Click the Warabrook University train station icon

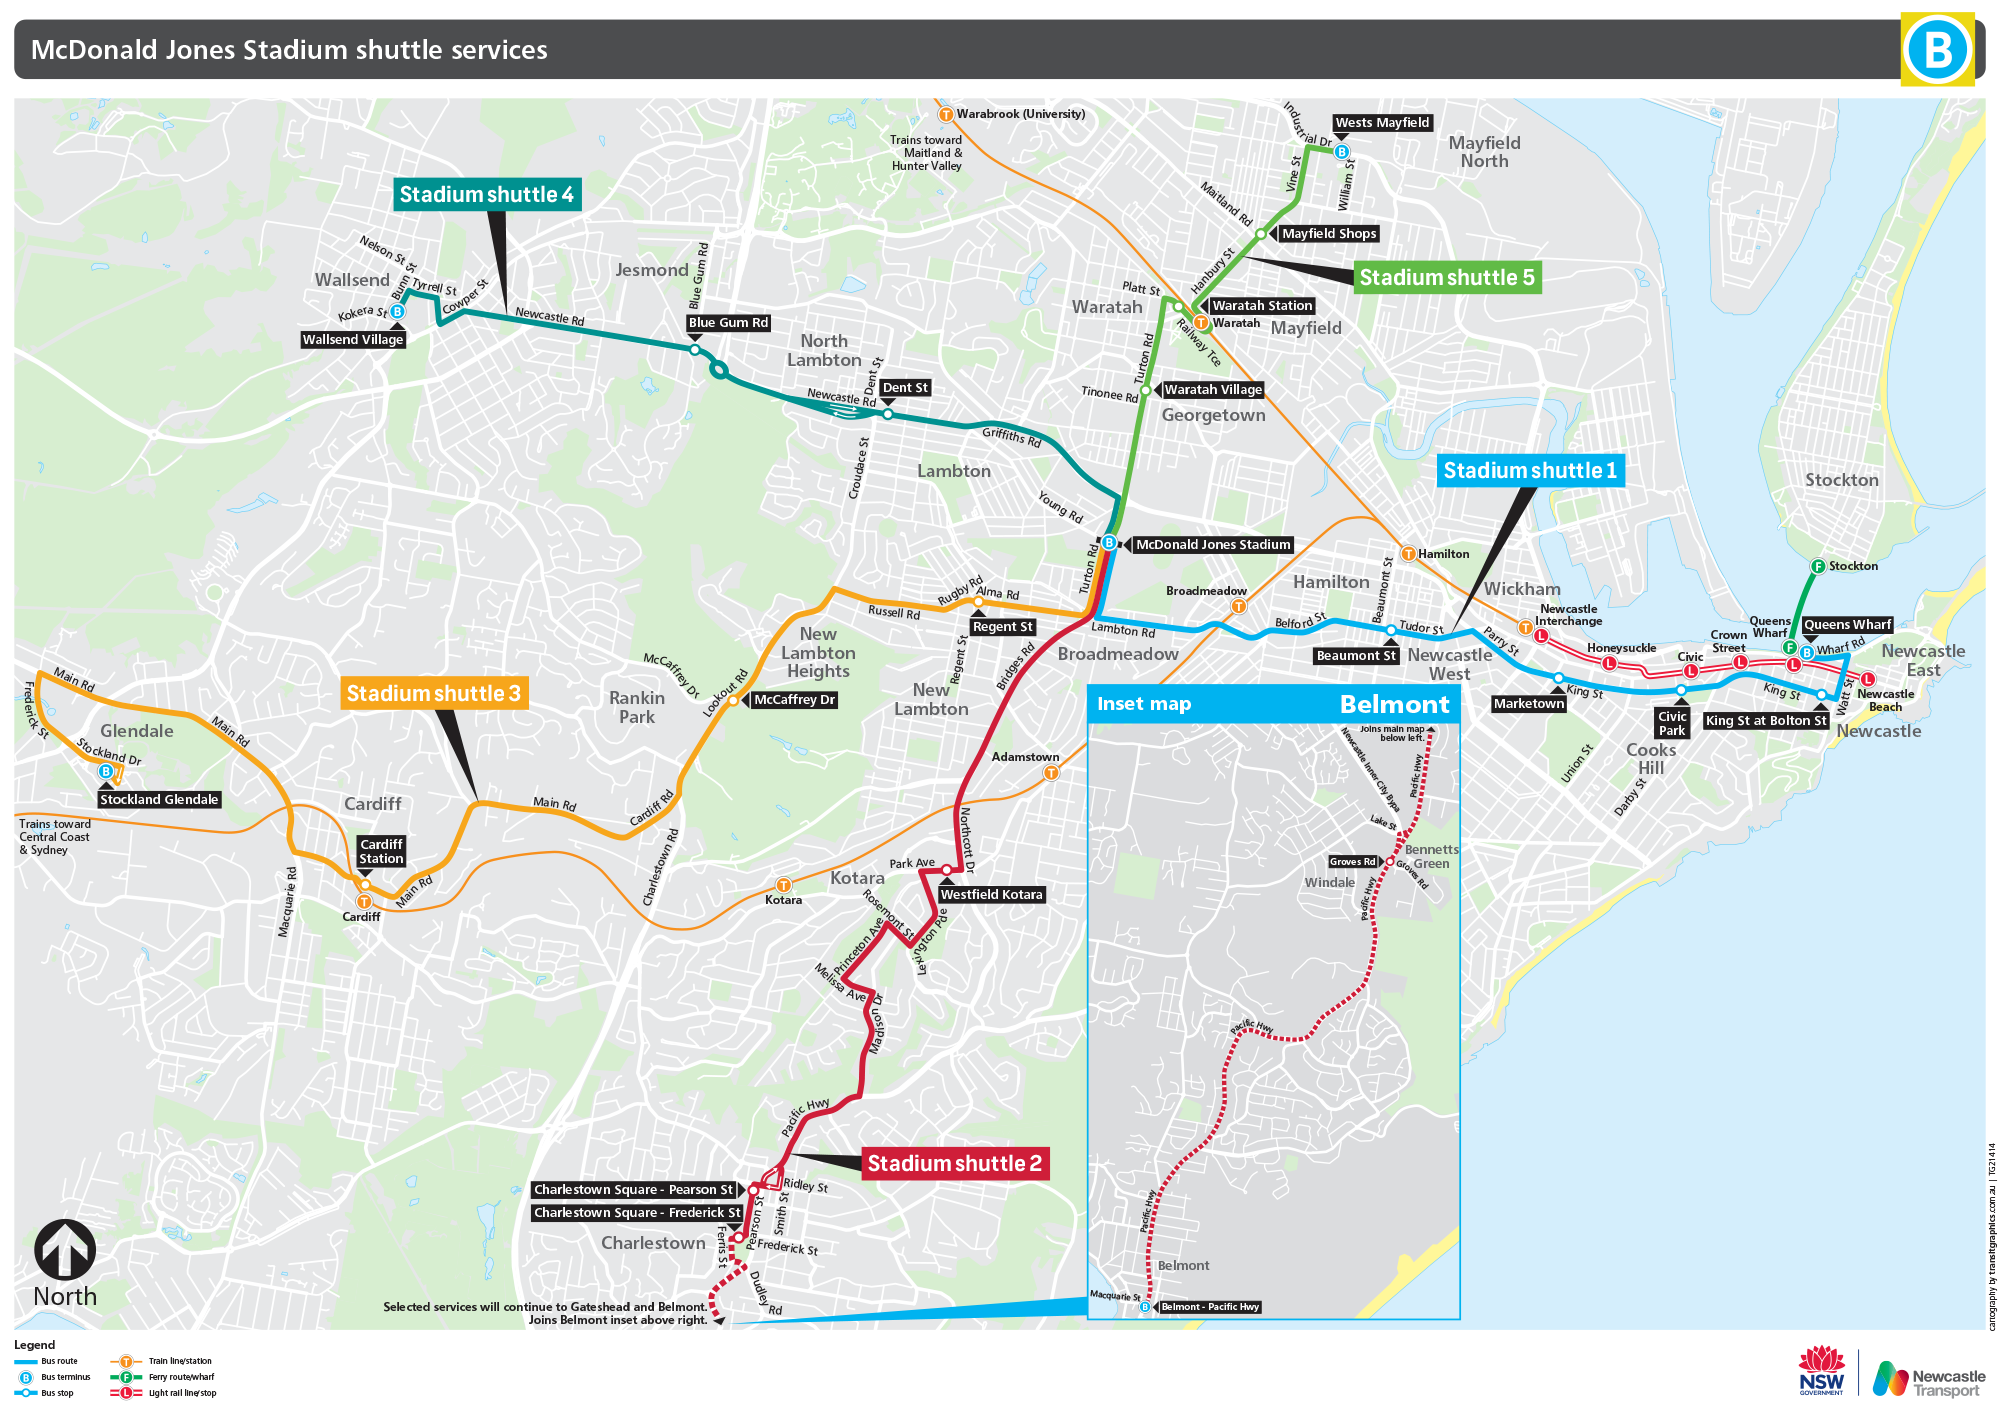click(x=945, y=114)
